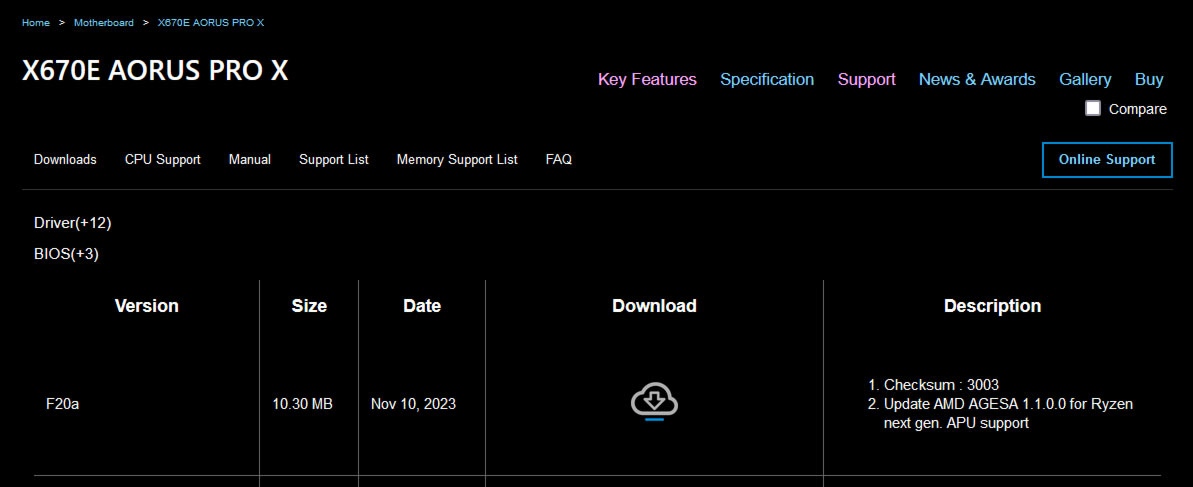Select the Downloads sub-menu item
This screenshot has height=487, width=1193.
pyautogui.click(x=65, y=159)
